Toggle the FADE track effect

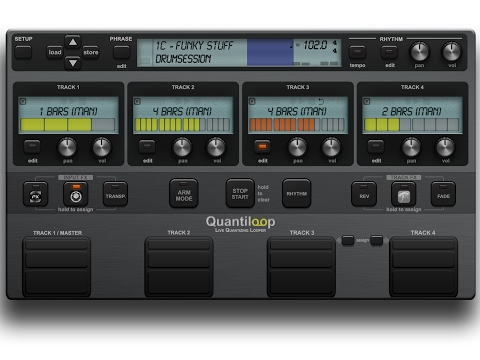pyautogui.click(x=443, y=194)
